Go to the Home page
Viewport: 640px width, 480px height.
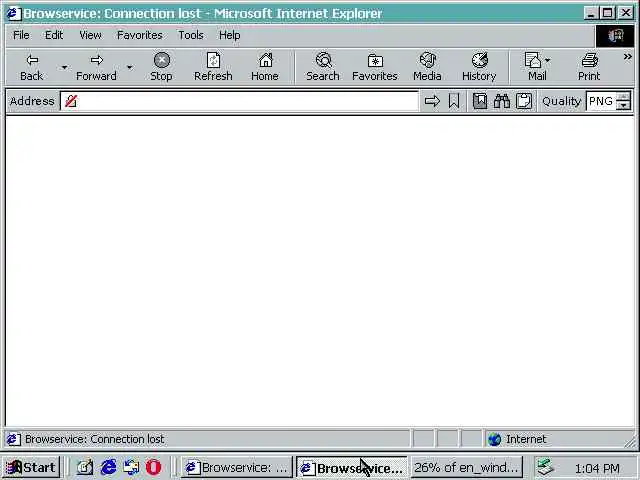pyautogui.click(x=265, y=67)
